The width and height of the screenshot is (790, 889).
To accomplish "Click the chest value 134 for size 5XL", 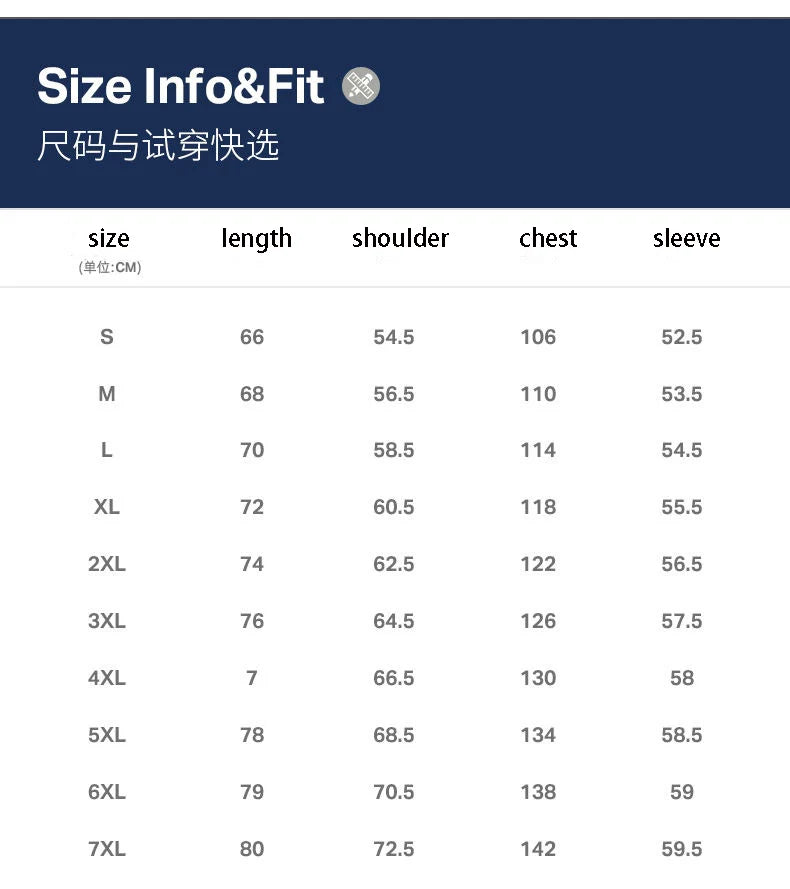I will click(x=538, y=735).
